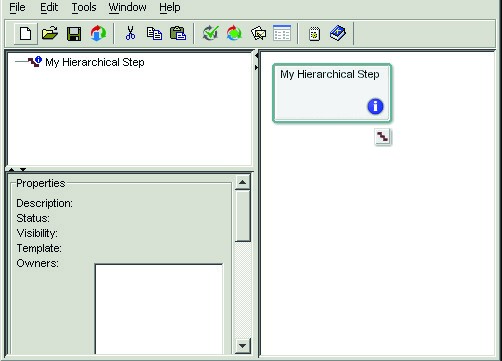Click the divider's up collapse arrow above Properties

[11, 170]
